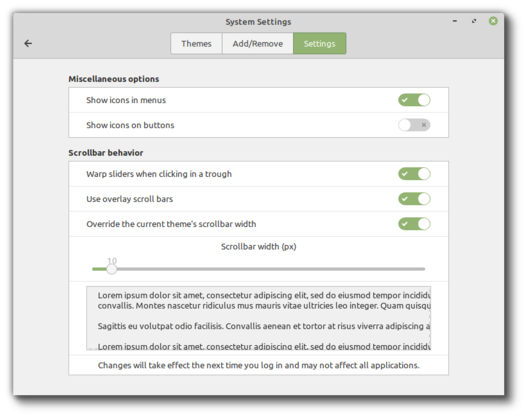Click the restore window size icon
526x417 pixels.
click(474, 21)
